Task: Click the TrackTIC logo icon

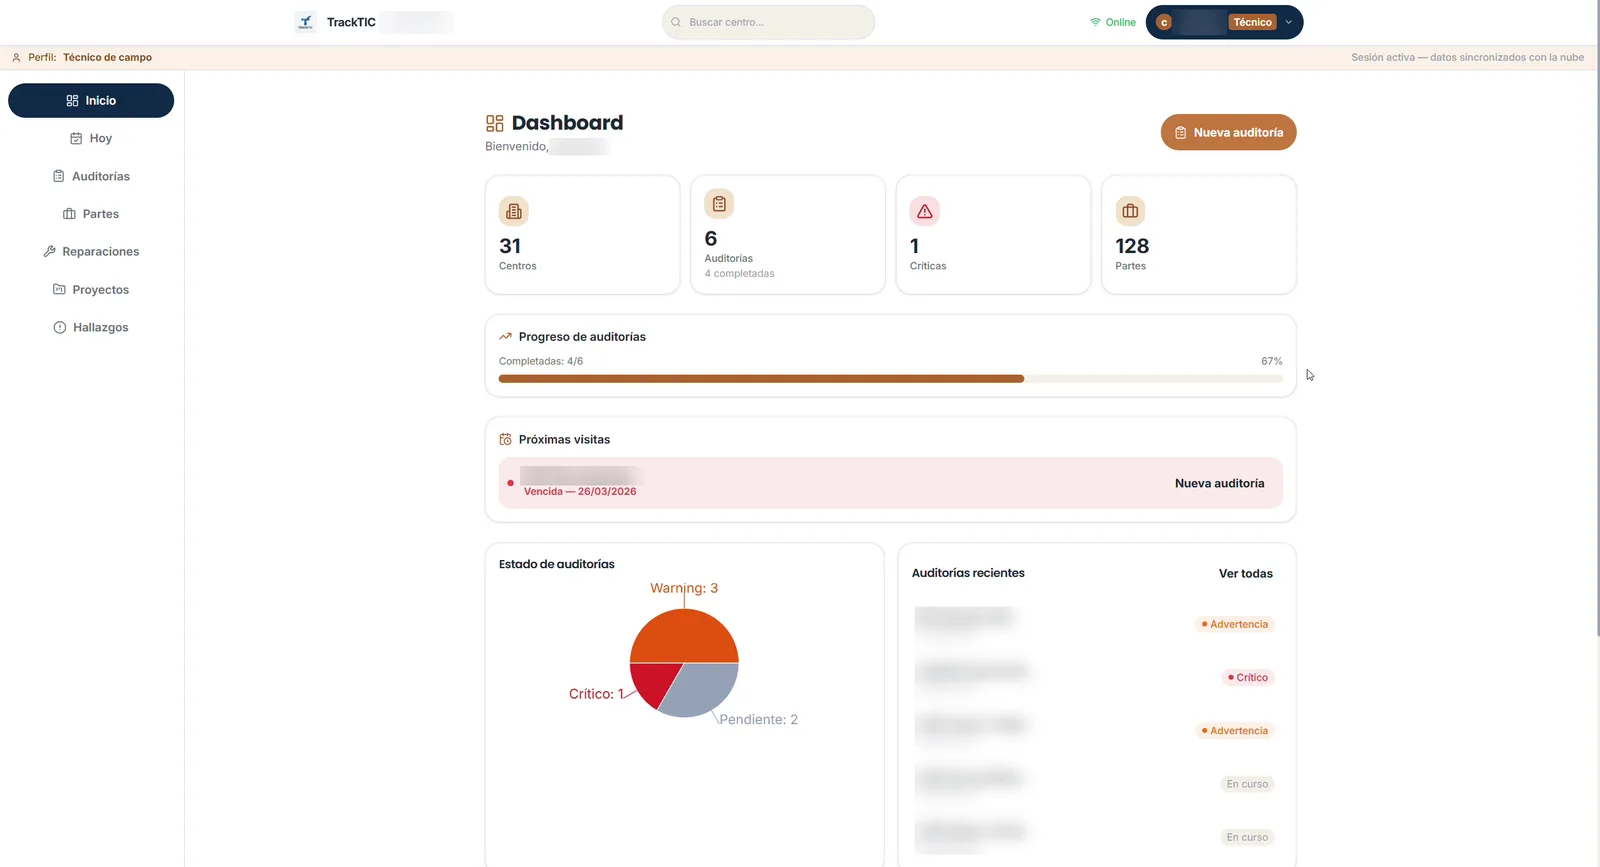Action: click(x=306, y=22)
